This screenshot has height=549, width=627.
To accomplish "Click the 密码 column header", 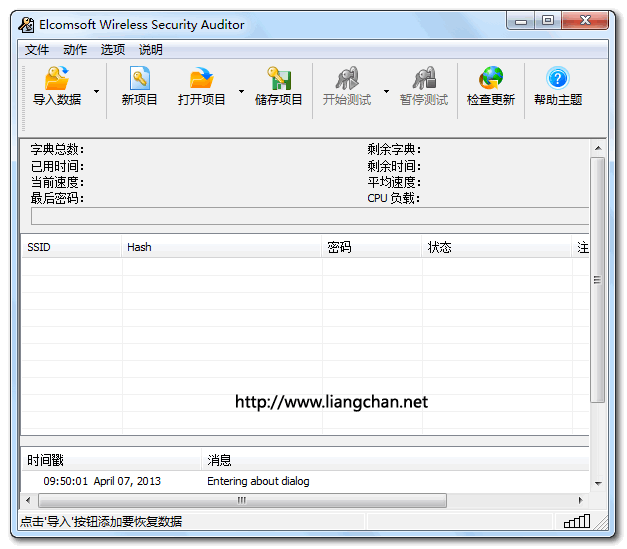I will click(372, 247).
